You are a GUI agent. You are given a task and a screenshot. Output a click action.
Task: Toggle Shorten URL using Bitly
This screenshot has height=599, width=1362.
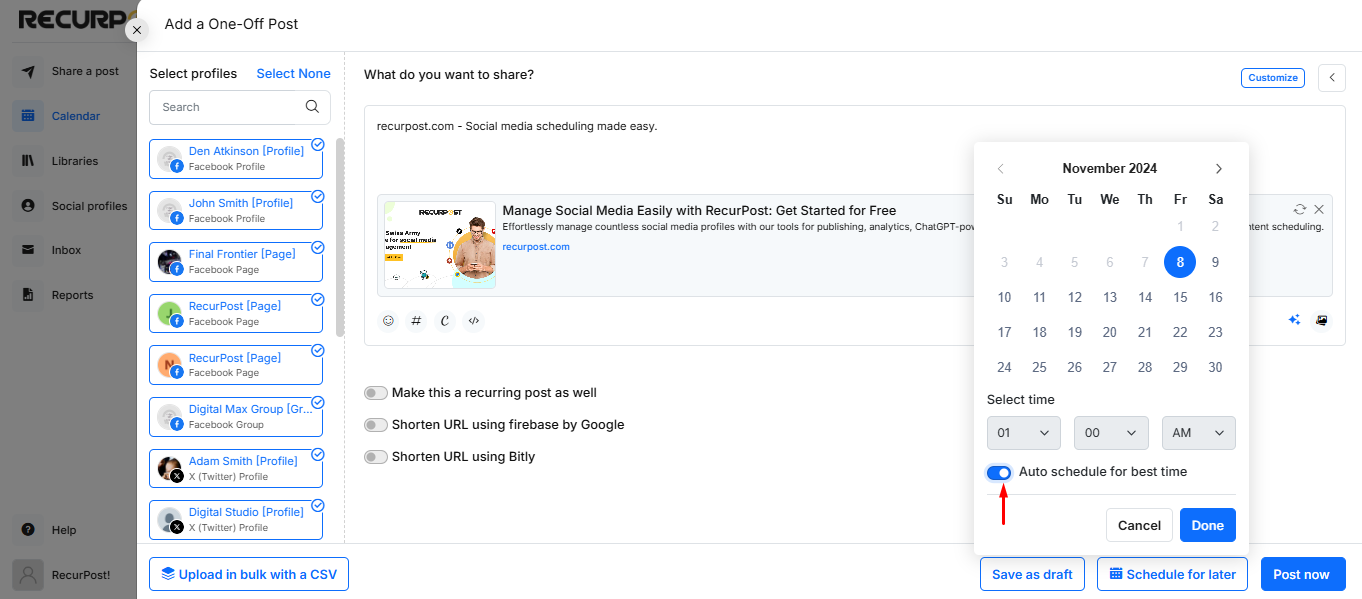(376, 457)
